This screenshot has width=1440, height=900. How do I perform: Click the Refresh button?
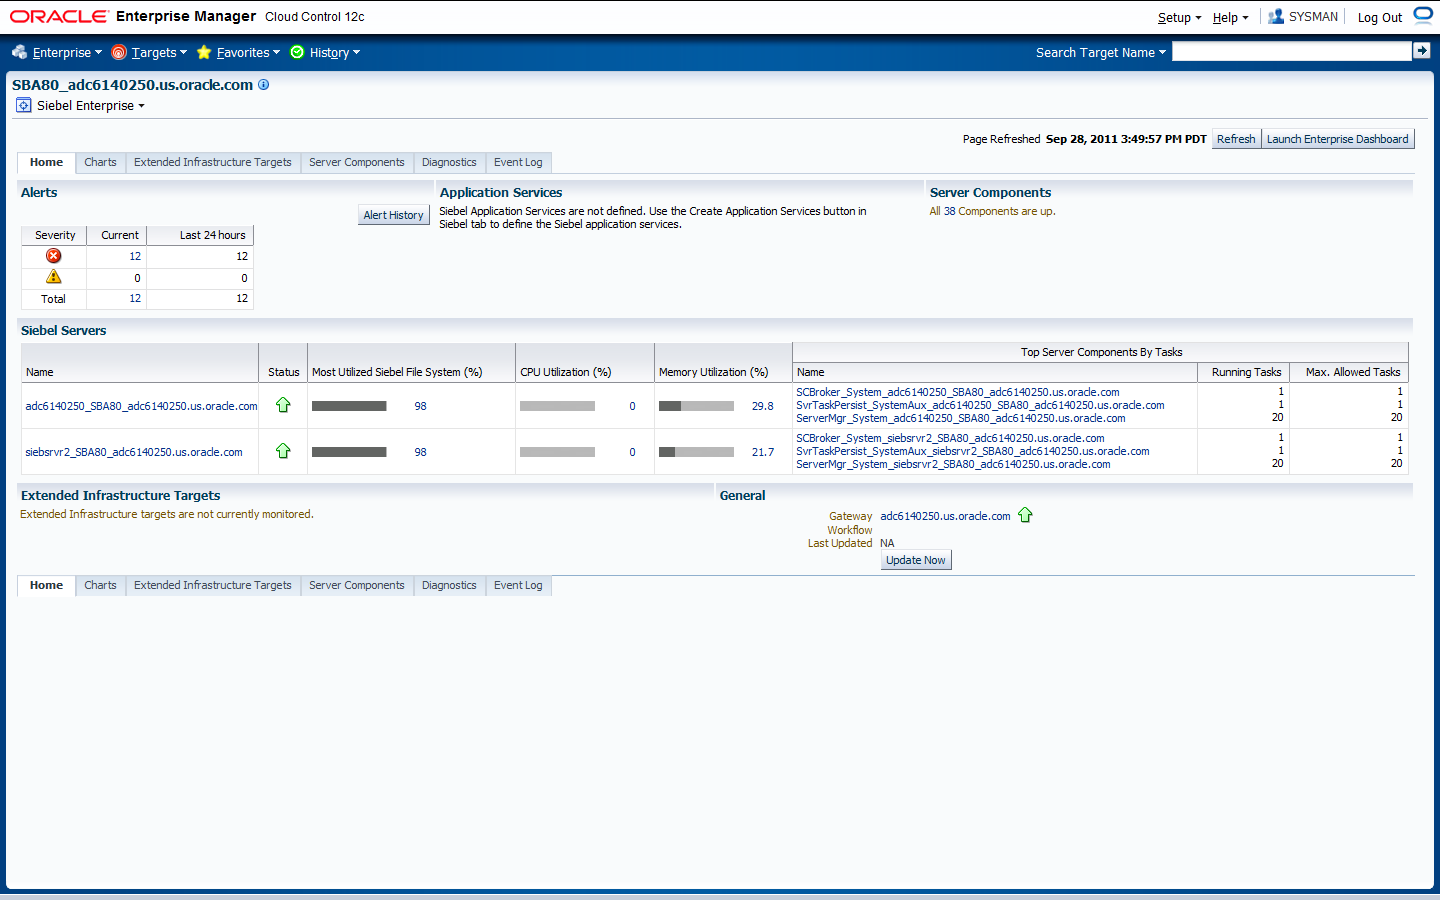[x=1236, y=139]
